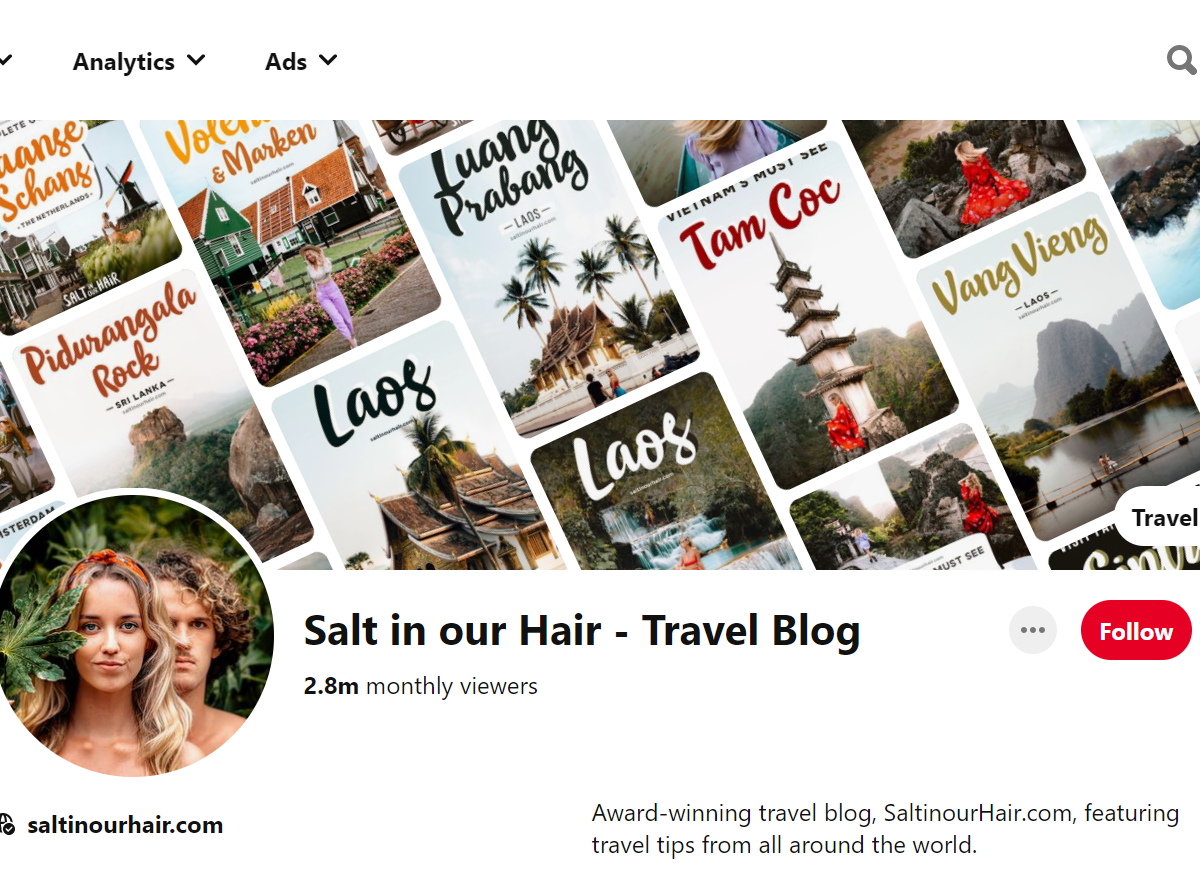Click the verified globe icon beside saltinourhair.com
Viewport: 1200px width, 888px height.
click(7, 825)
